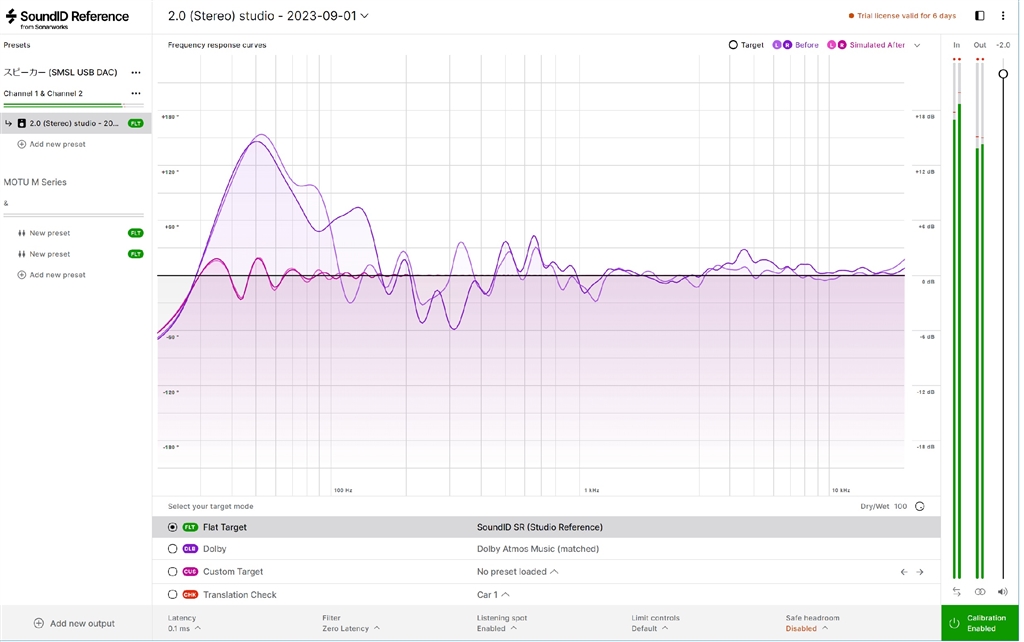
Task: Expand the Limit controls Default setting
Action: 655,623
